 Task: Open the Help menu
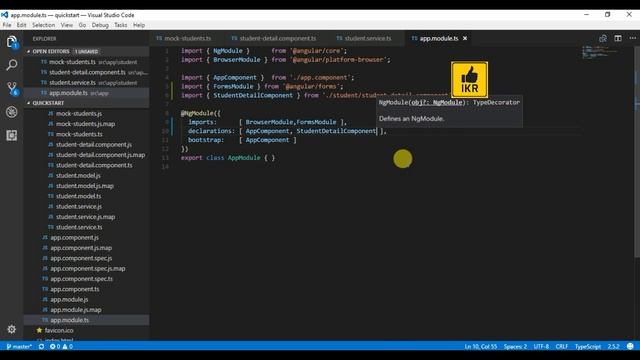(139, 25)
